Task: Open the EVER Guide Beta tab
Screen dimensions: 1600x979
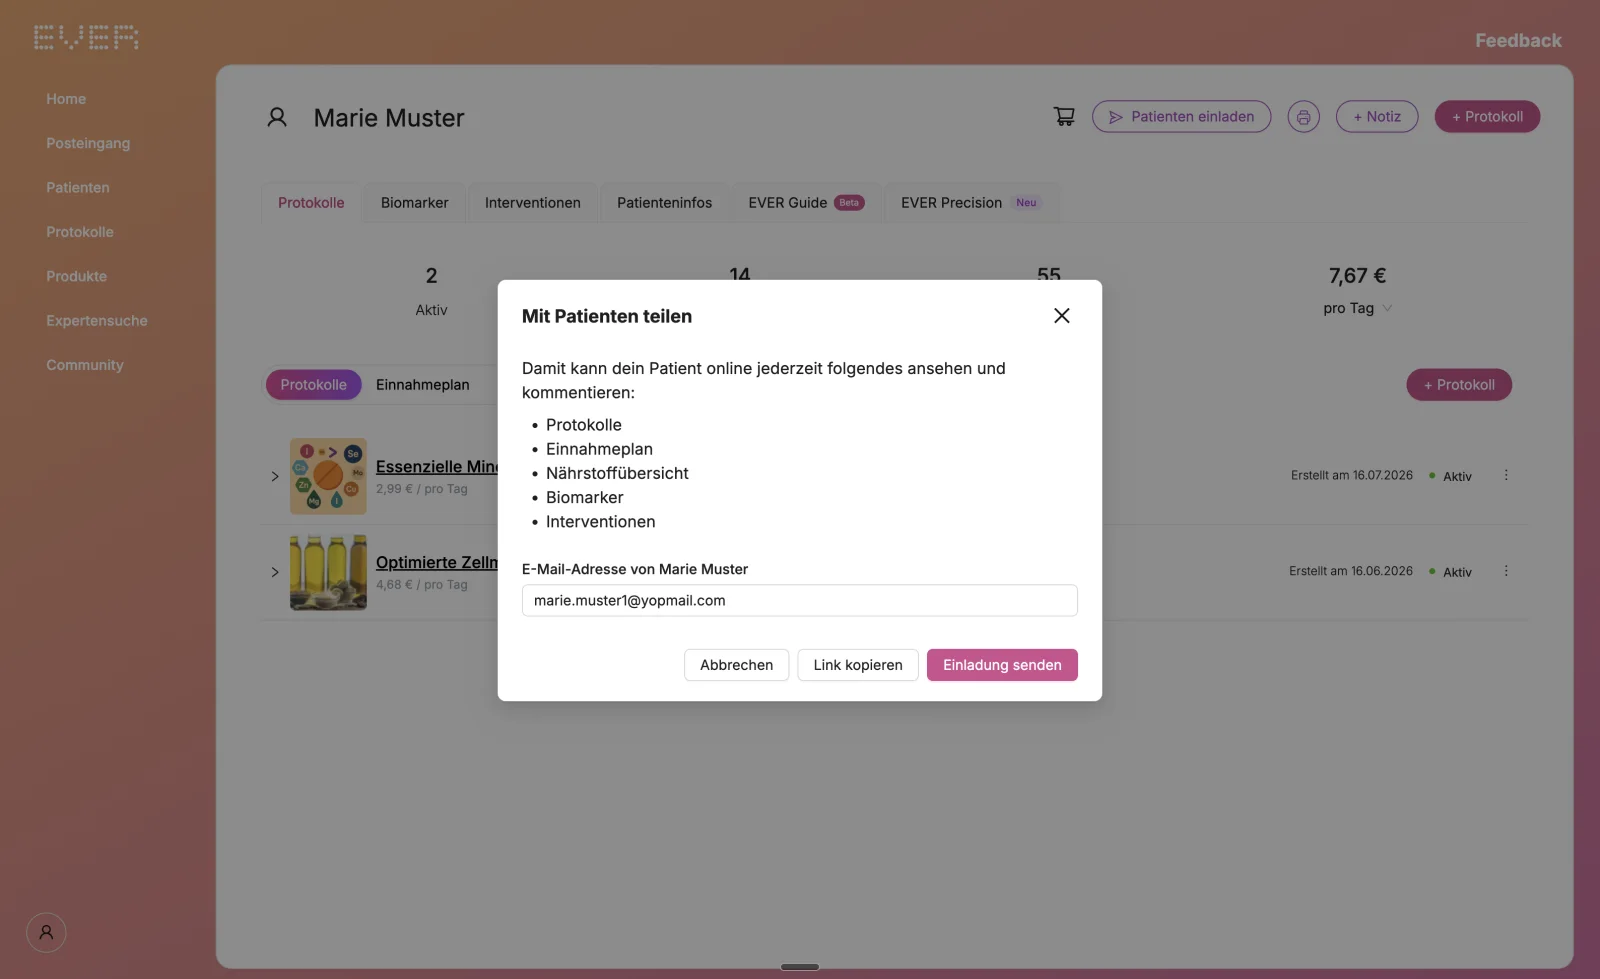Action: [x=806, y=203]
